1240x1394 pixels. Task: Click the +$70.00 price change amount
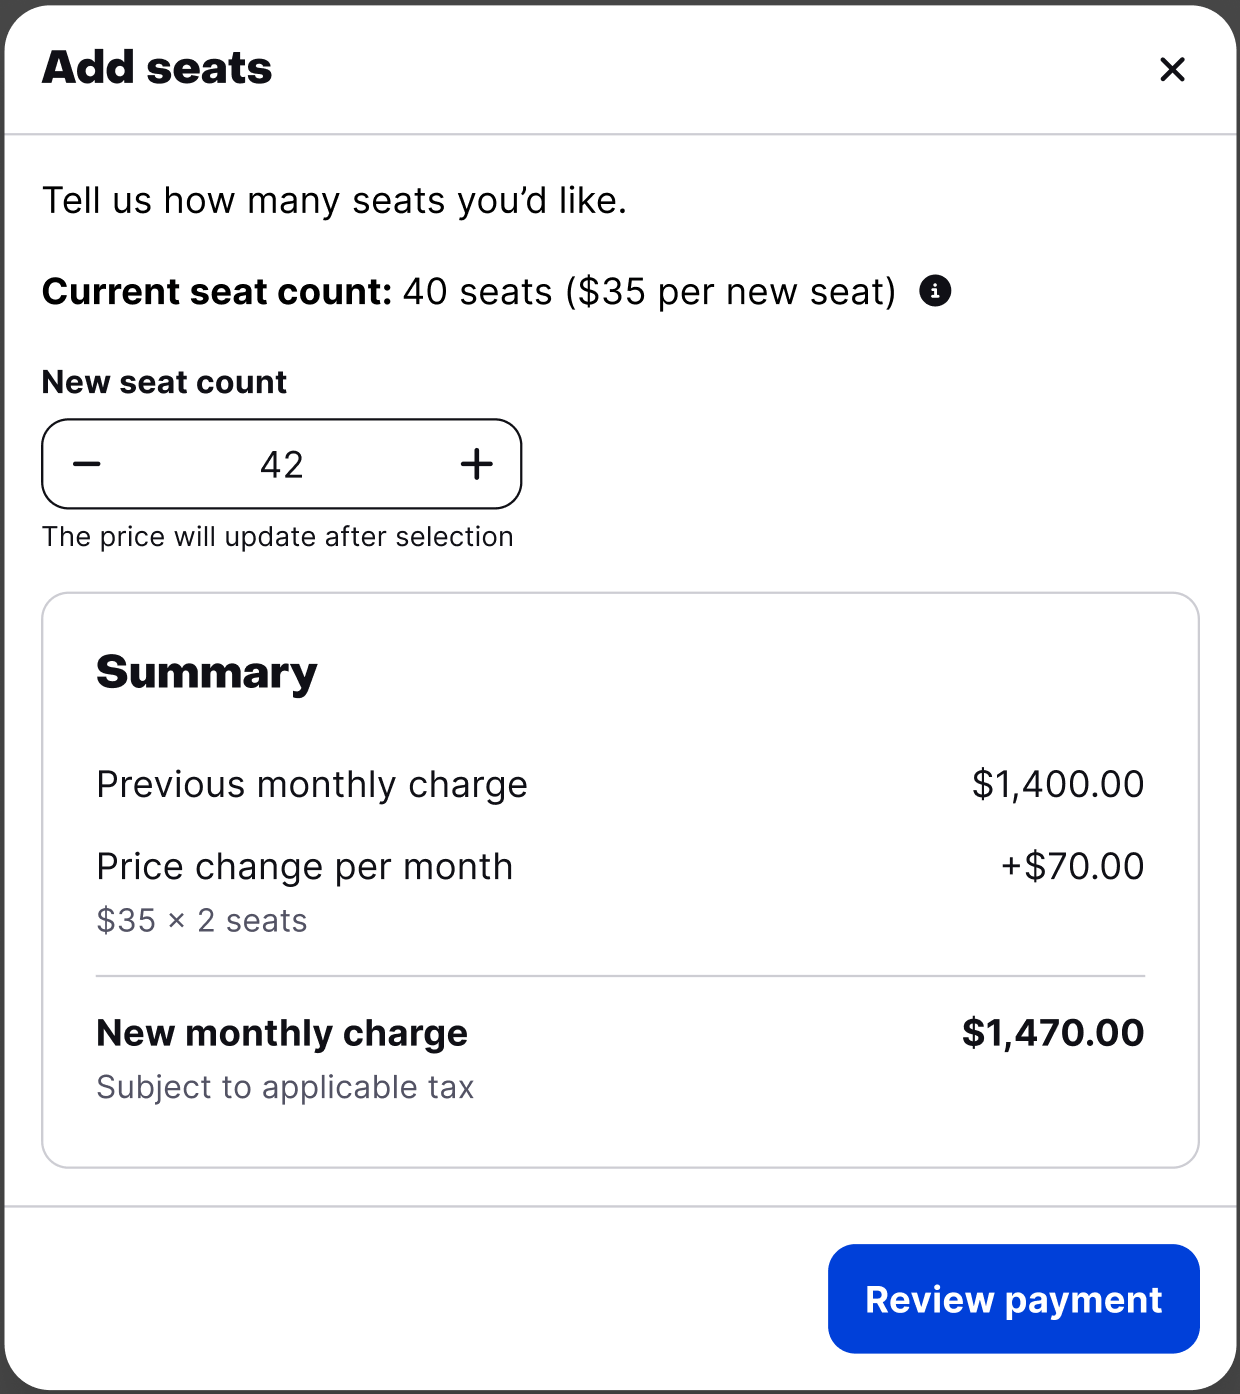(1072, 867)
